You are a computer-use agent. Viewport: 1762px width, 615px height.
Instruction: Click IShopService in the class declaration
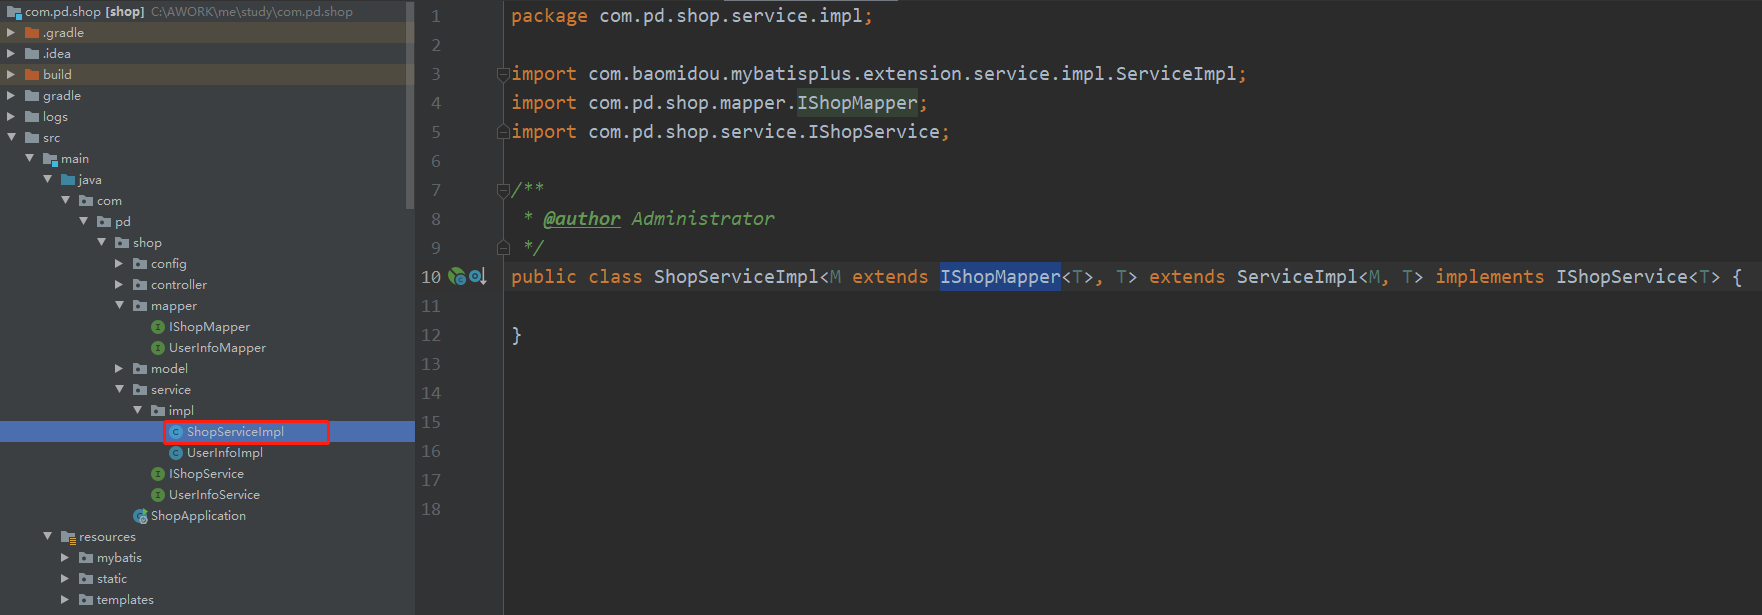pyautogui.click(x=1622, y=277)
